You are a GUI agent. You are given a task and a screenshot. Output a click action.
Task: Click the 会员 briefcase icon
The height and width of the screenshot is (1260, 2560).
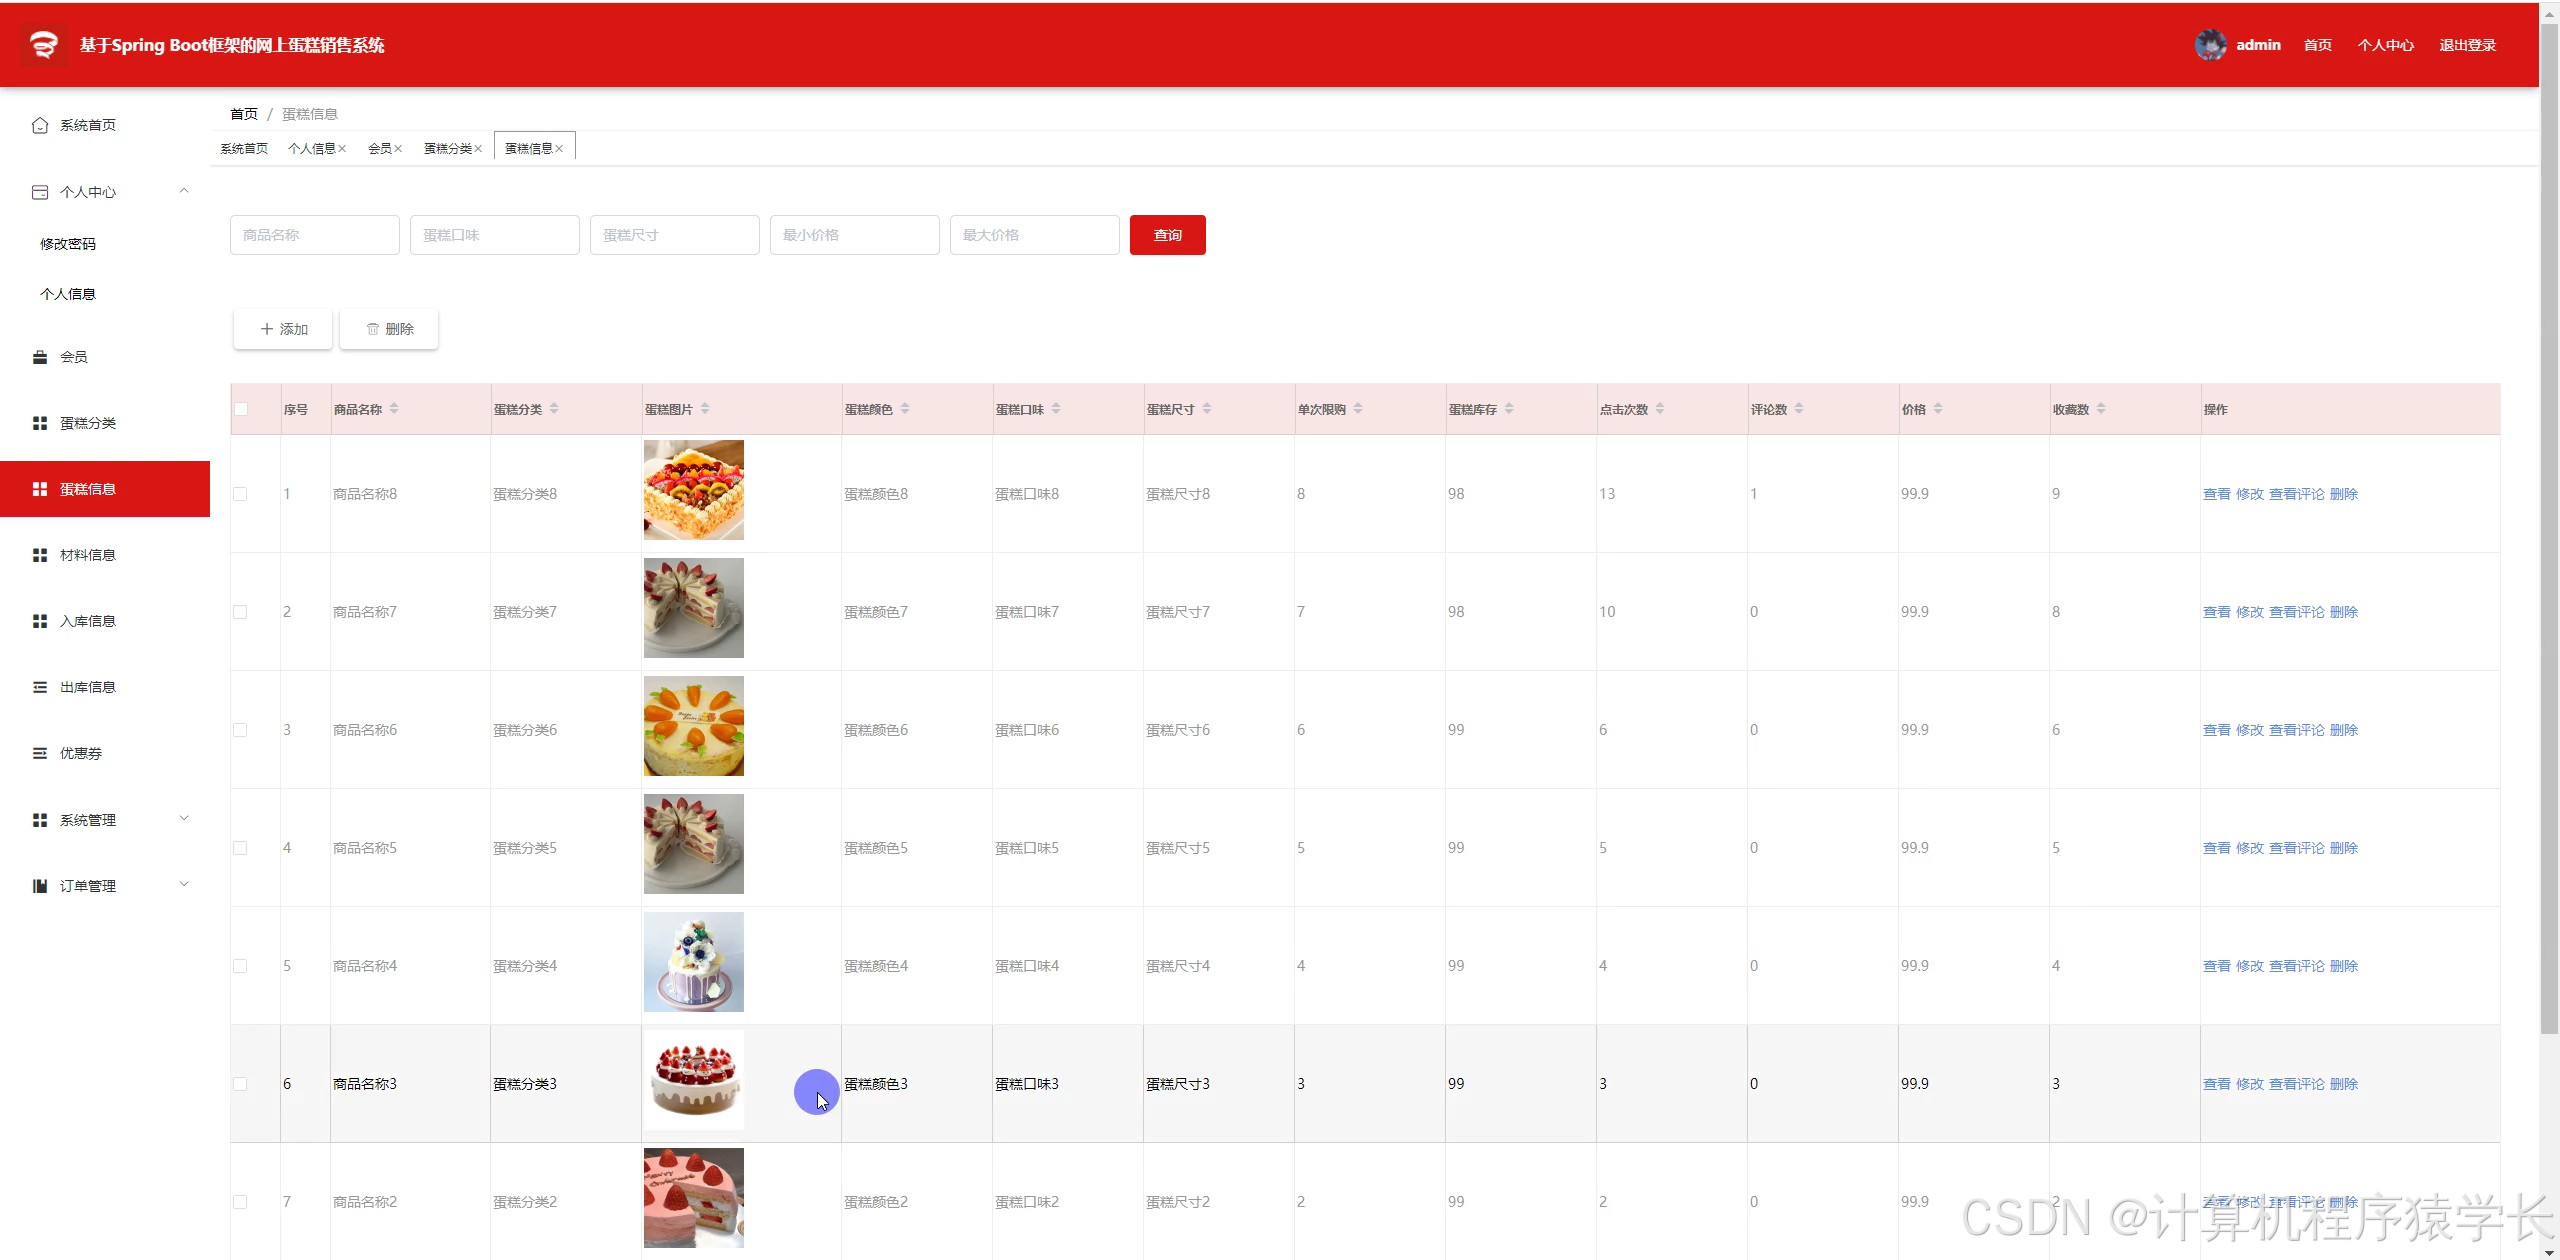click(x=40, y=357)
